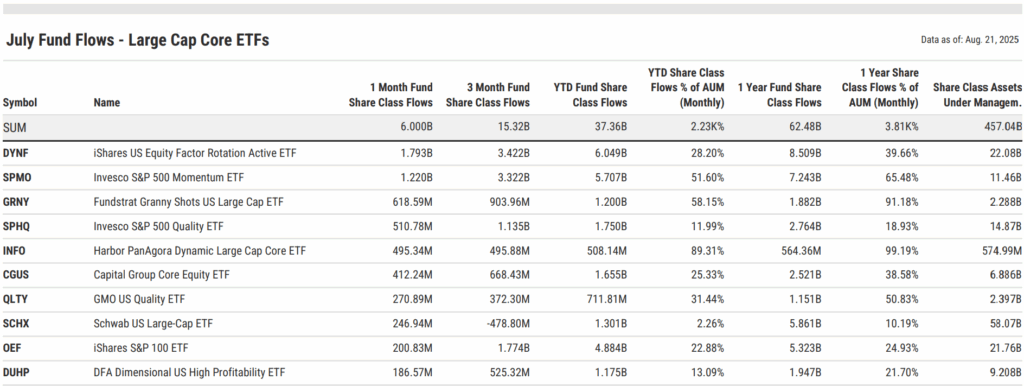Click the Name column header

(x=107, y=103)
